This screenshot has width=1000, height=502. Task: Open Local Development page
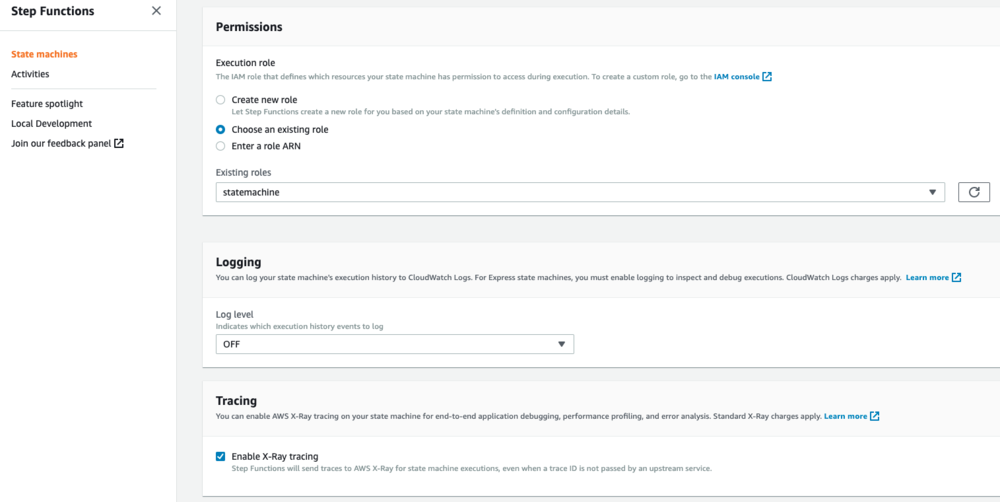coord(51,123)
